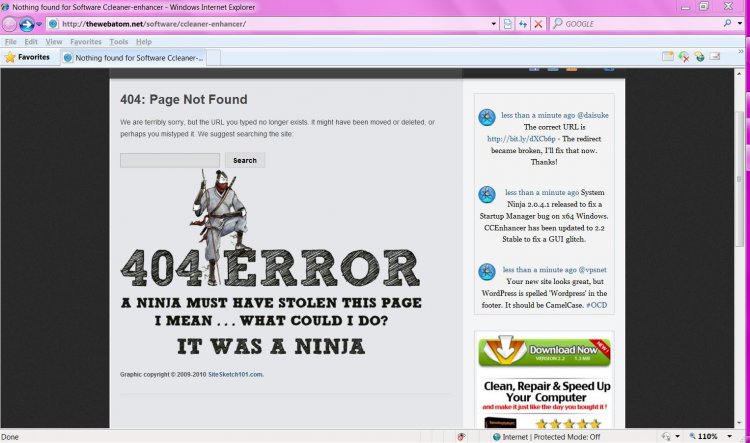The width and height of the screenshot is (750, 443).
Task: Open the Tools menu
Action: click(119, 42)
